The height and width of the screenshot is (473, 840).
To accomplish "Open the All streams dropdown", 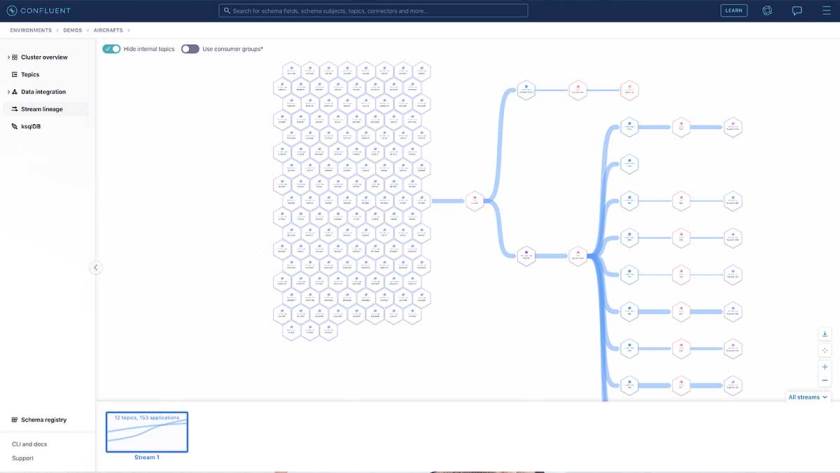I will 808,397.
